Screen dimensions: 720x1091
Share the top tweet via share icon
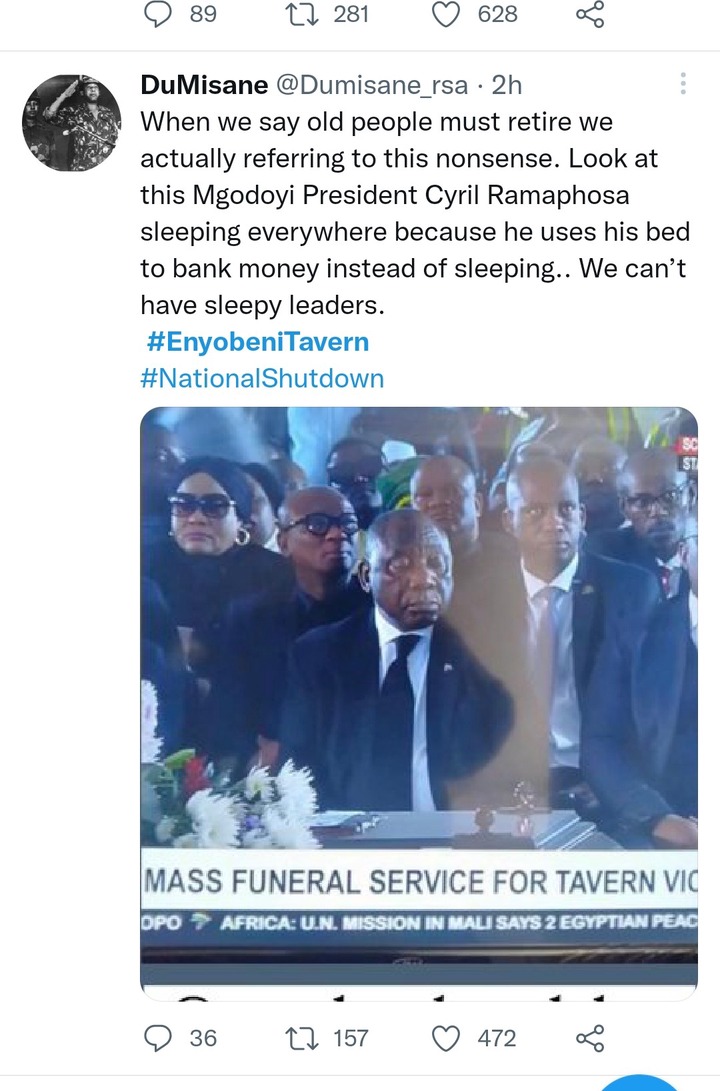click(x=590, y=14)
